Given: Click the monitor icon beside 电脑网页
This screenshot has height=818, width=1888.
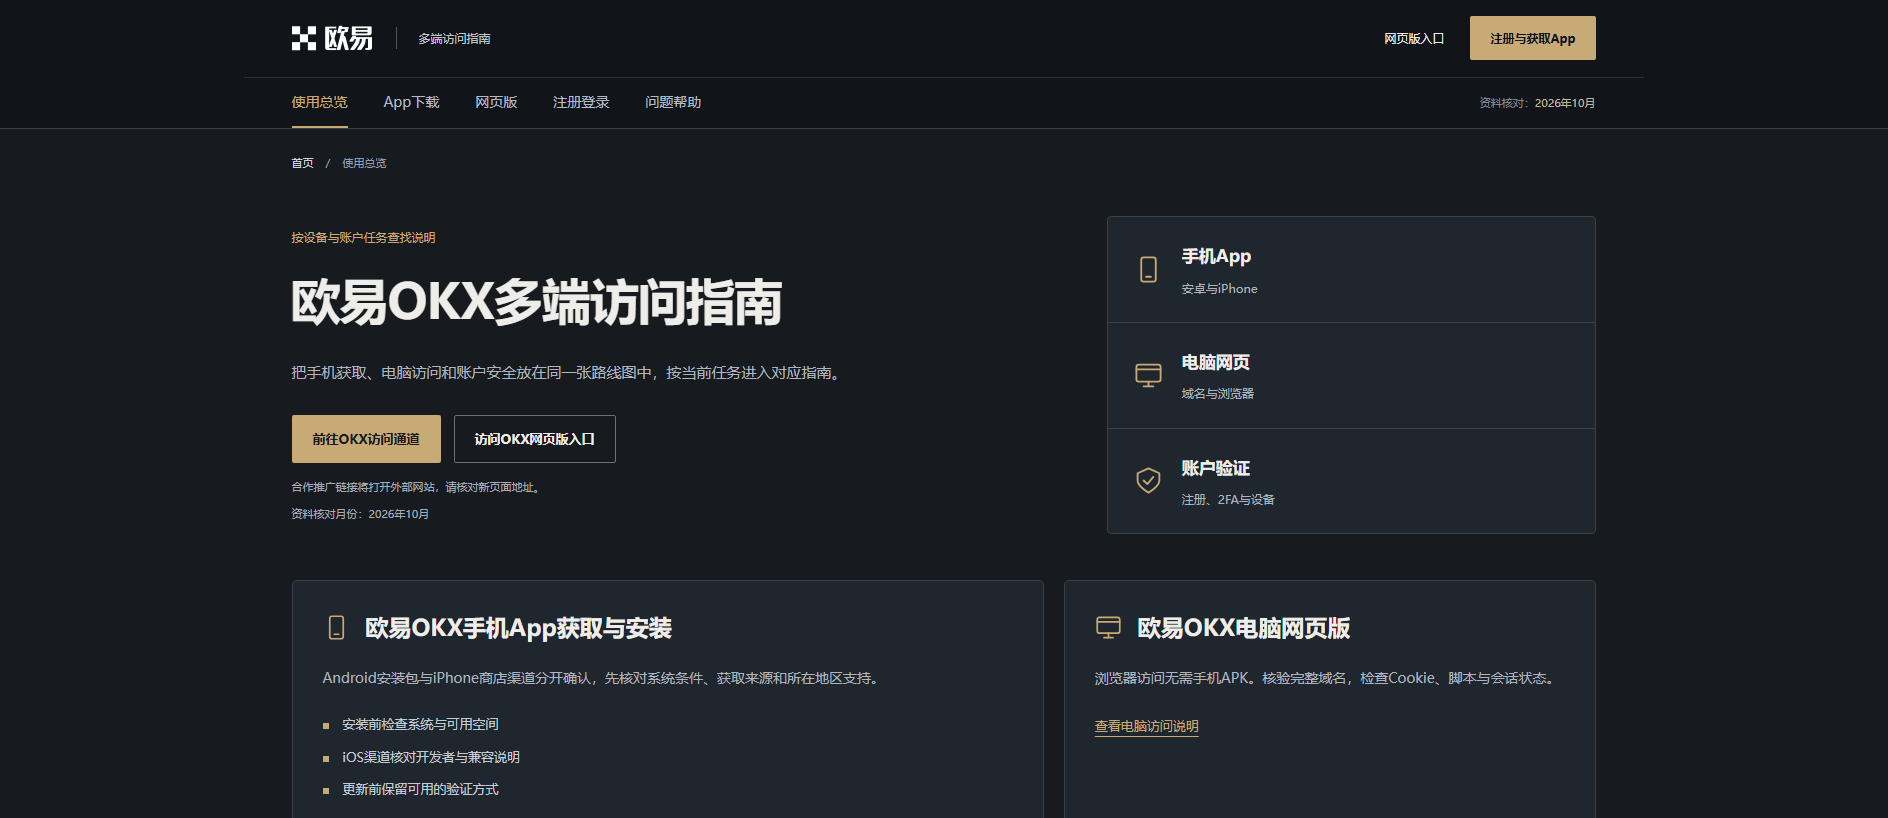Looking at the screenshot, I should click(x=1148, y=375).
